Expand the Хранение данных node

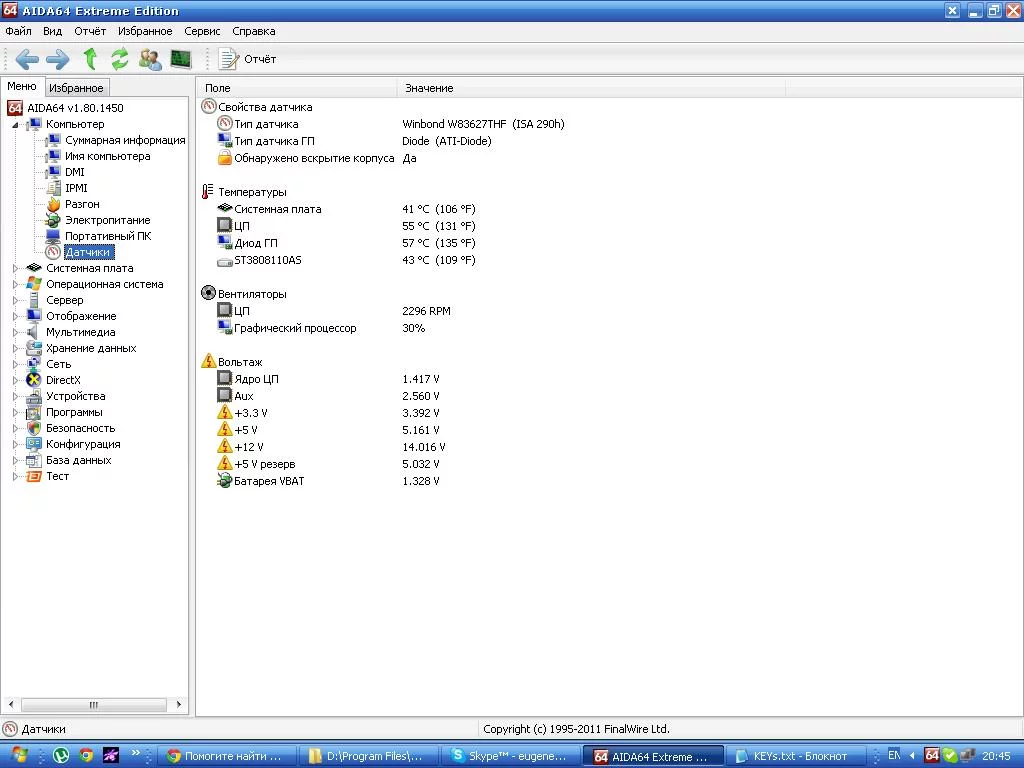[15, 348]
